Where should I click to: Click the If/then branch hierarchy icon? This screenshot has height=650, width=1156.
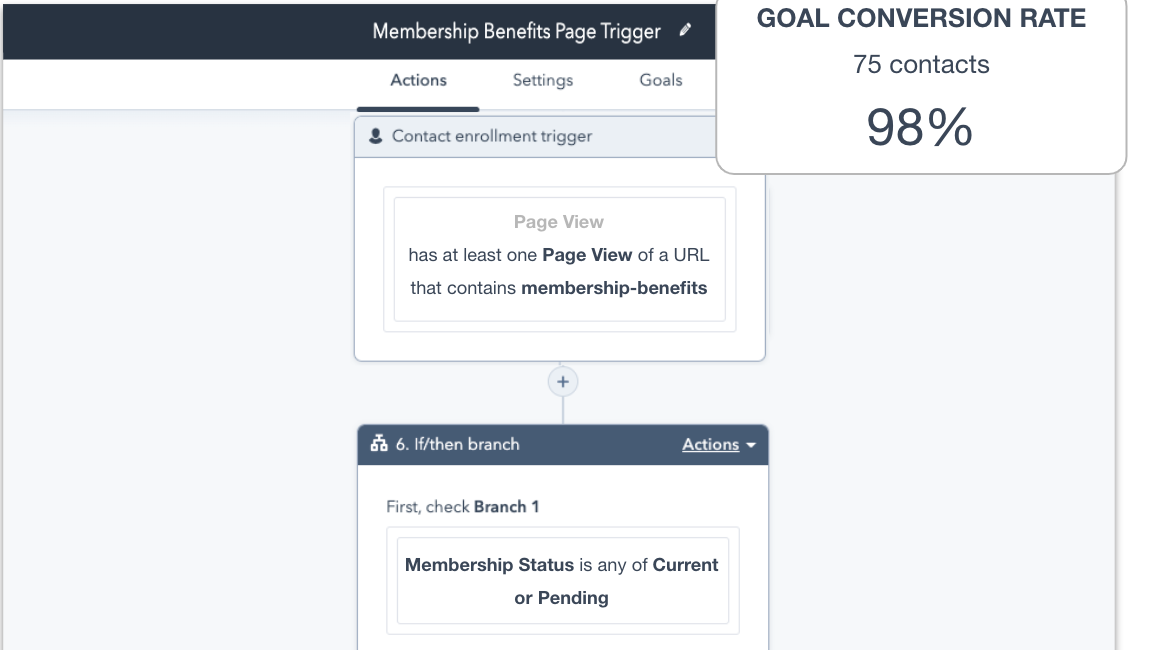coord(379,444)
